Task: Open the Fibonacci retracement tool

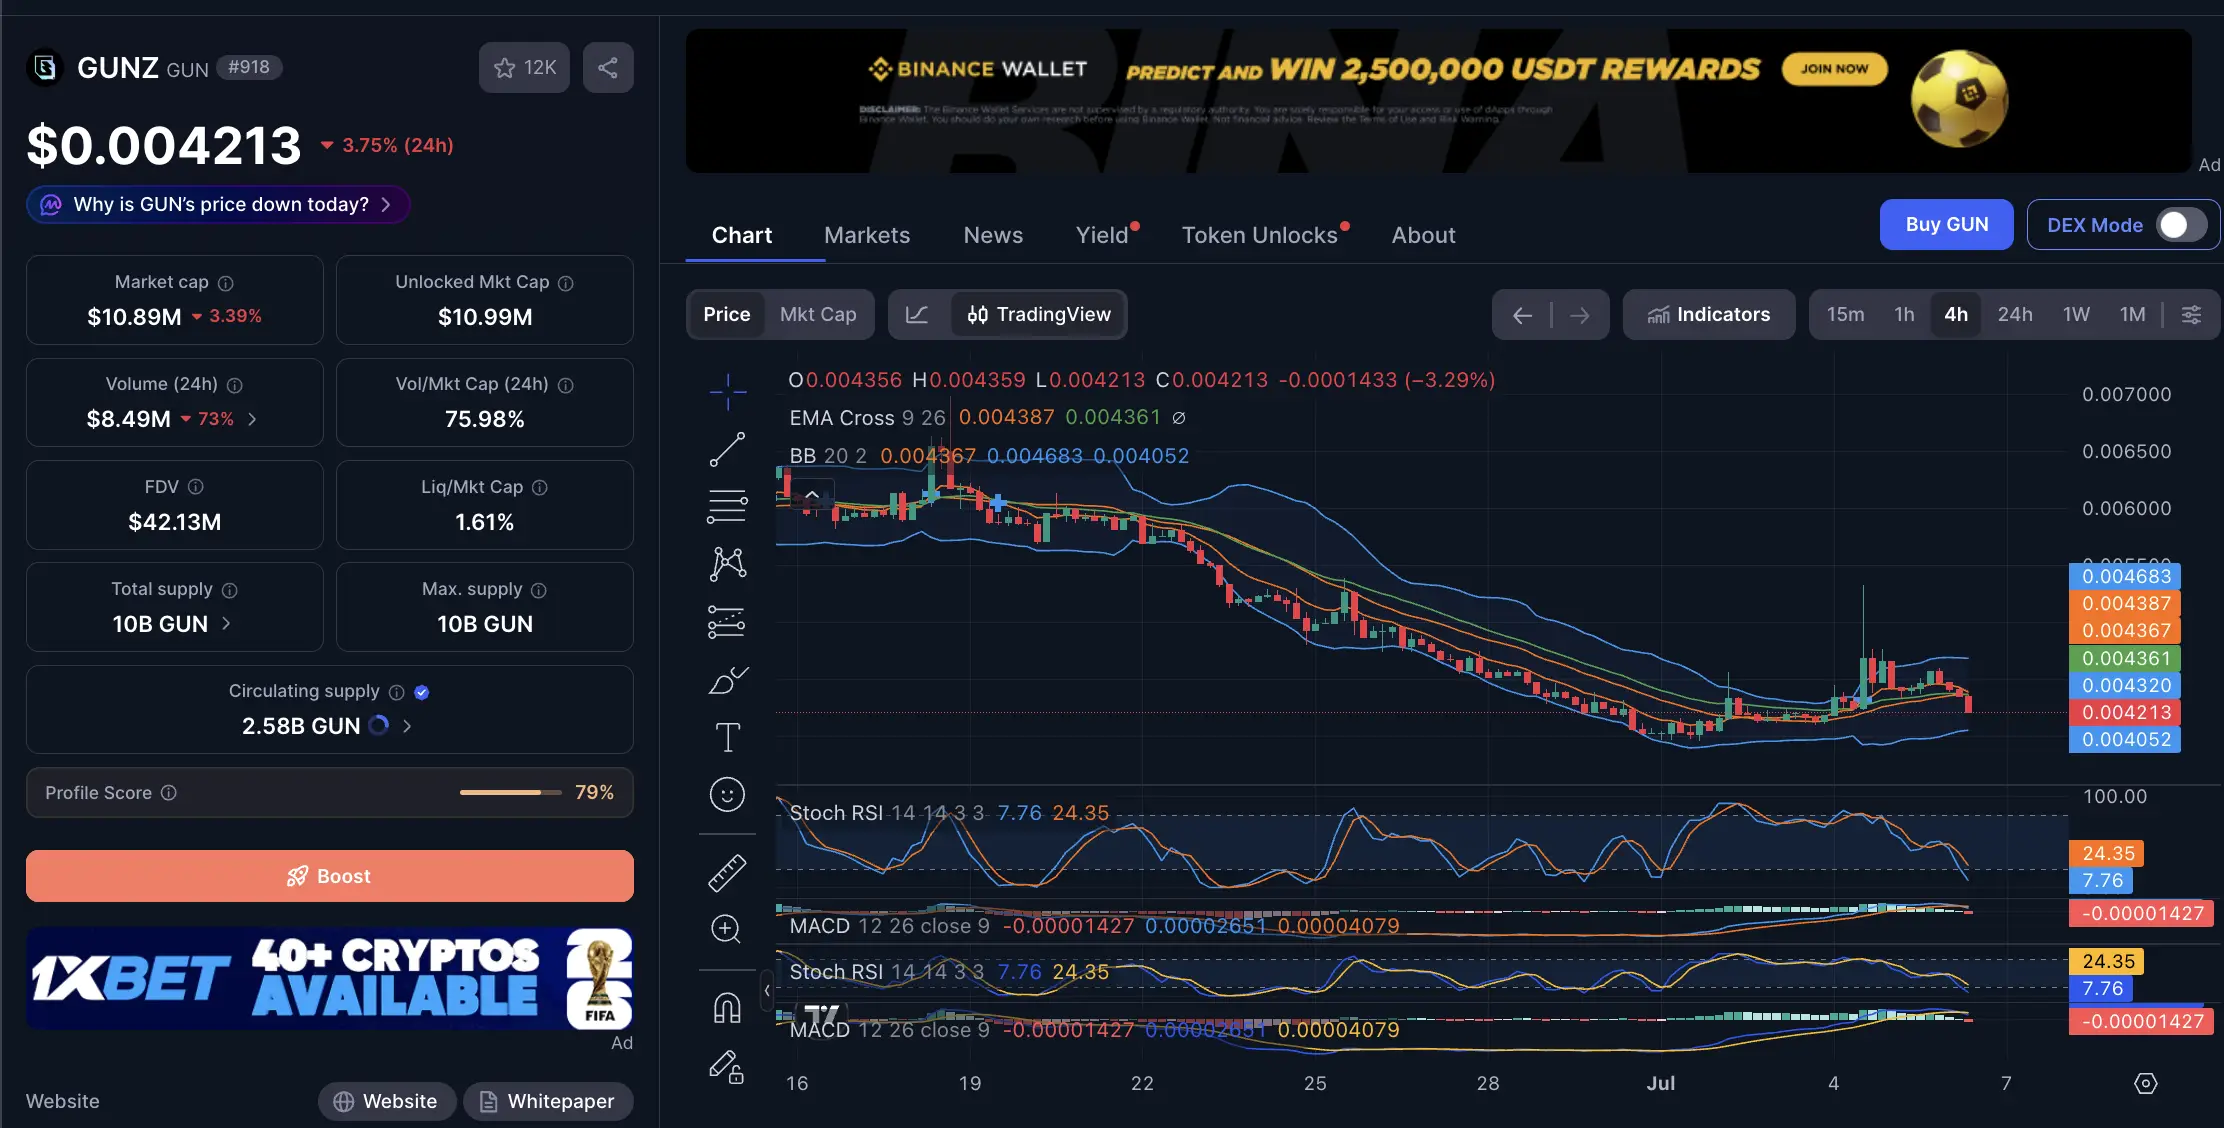Action: click(x=727, y=506)
